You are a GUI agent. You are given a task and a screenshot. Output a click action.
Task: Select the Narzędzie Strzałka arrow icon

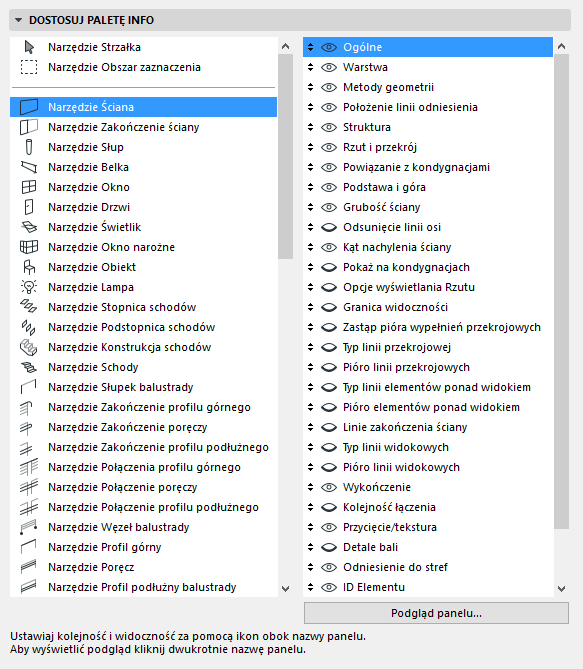point(29,47)
